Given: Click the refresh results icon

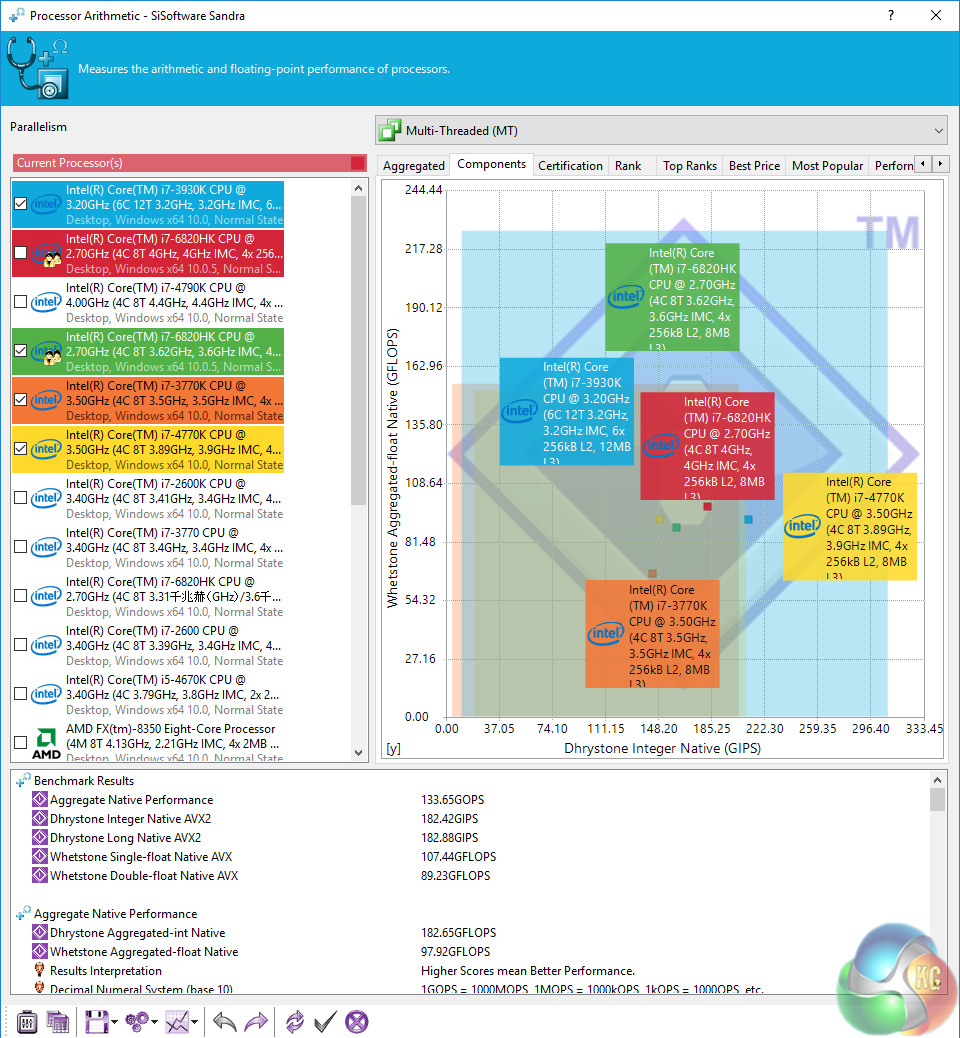Looking at the screenshot, I should coord(294,1021).
